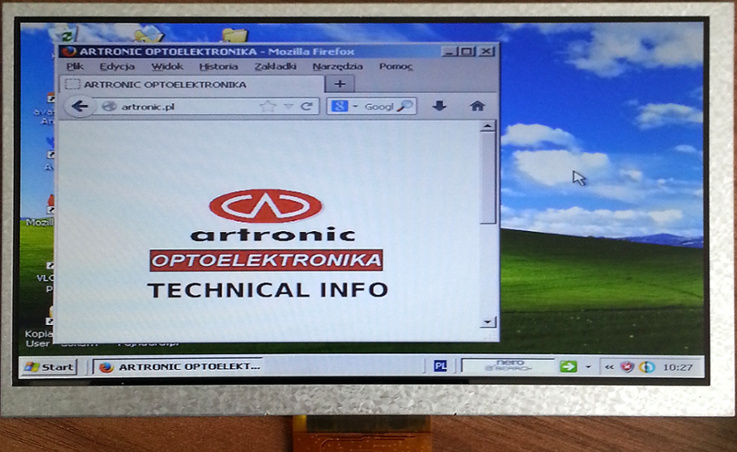
Task: Click the blue round tray icon
Action: point(647,366)
